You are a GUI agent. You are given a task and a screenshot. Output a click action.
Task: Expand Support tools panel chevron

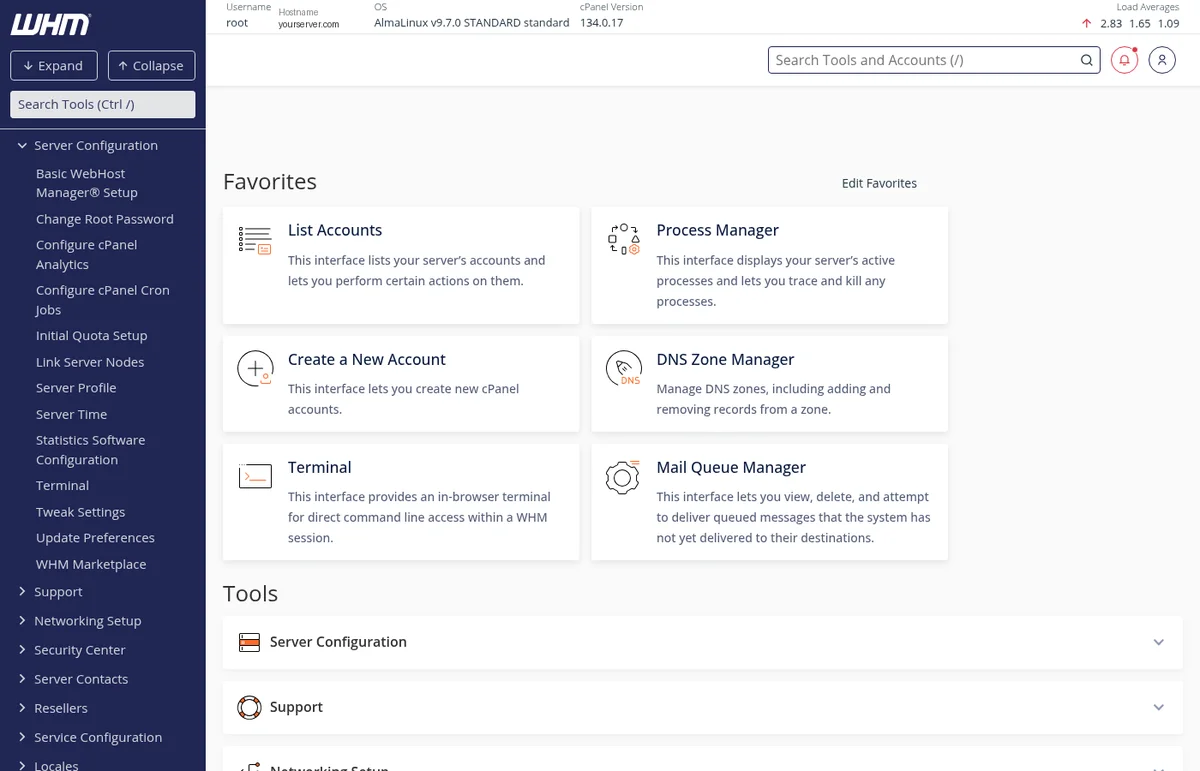click(x=1159, y=707)
